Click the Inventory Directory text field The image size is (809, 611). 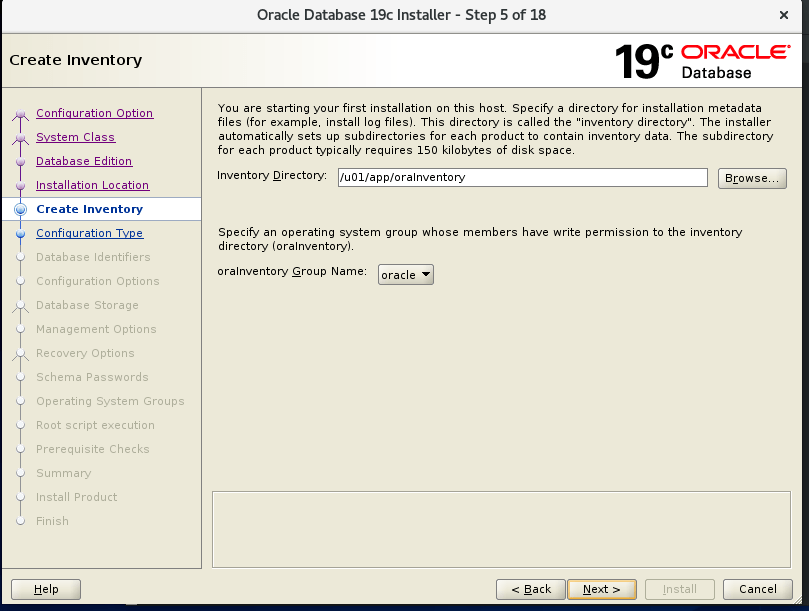523,178
